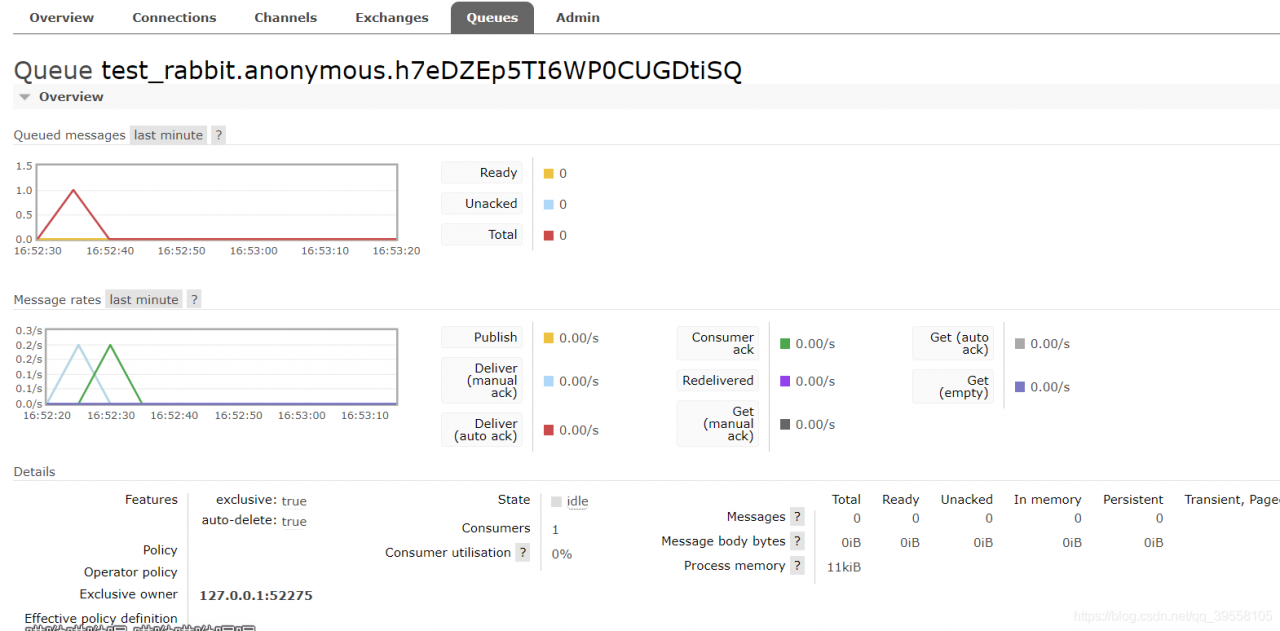This screenshot has width=1280, height=631.
Task: Click help icon for Message body bytes
Action: coord(797,541)
